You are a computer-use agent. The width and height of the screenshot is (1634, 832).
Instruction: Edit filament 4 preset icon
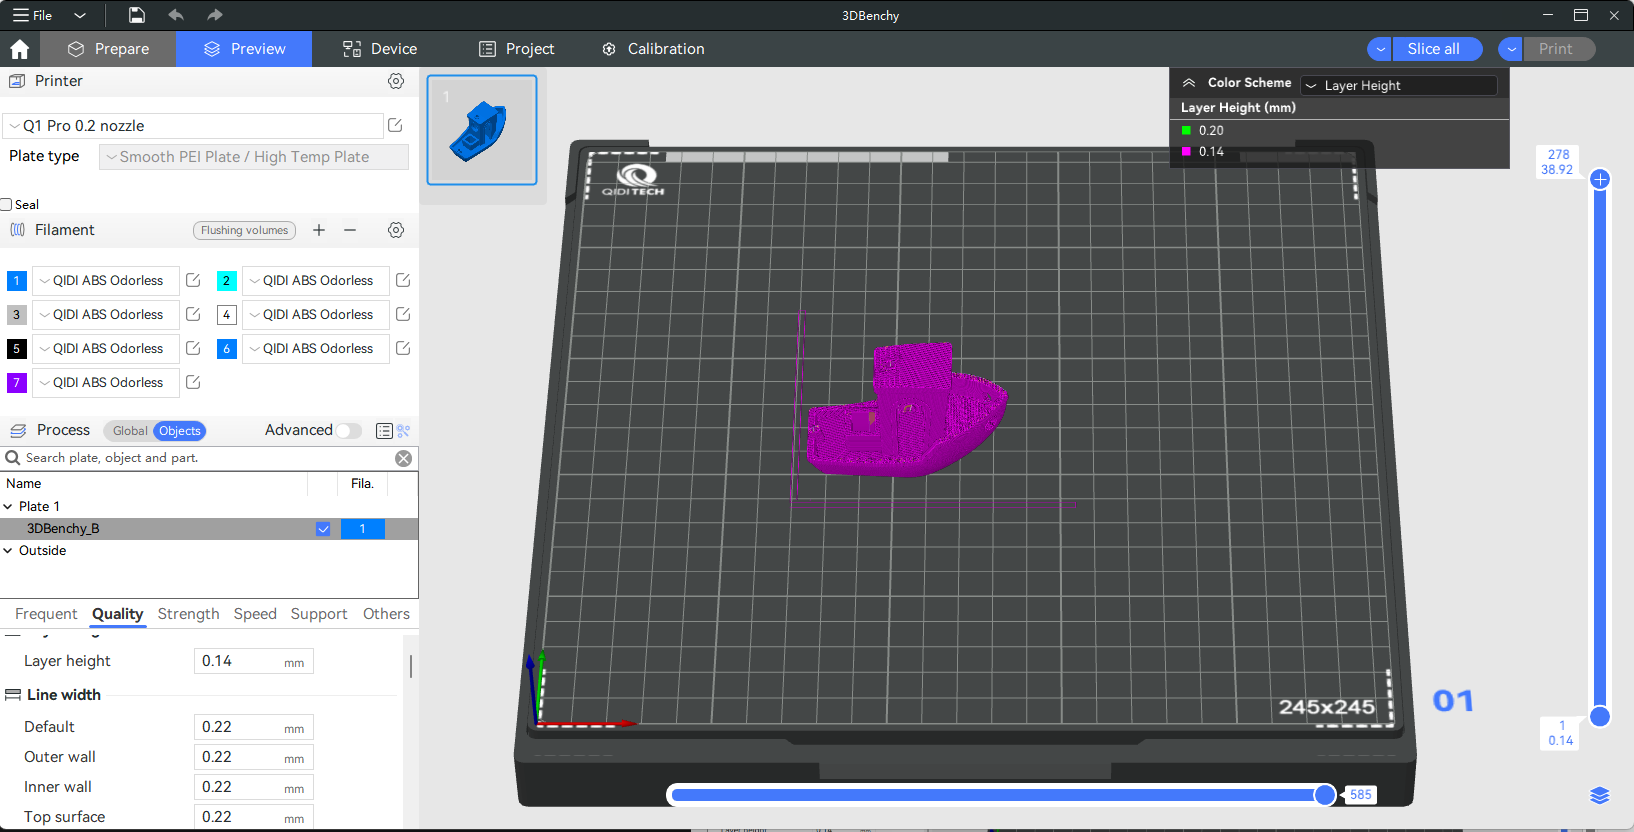point(403,314)
